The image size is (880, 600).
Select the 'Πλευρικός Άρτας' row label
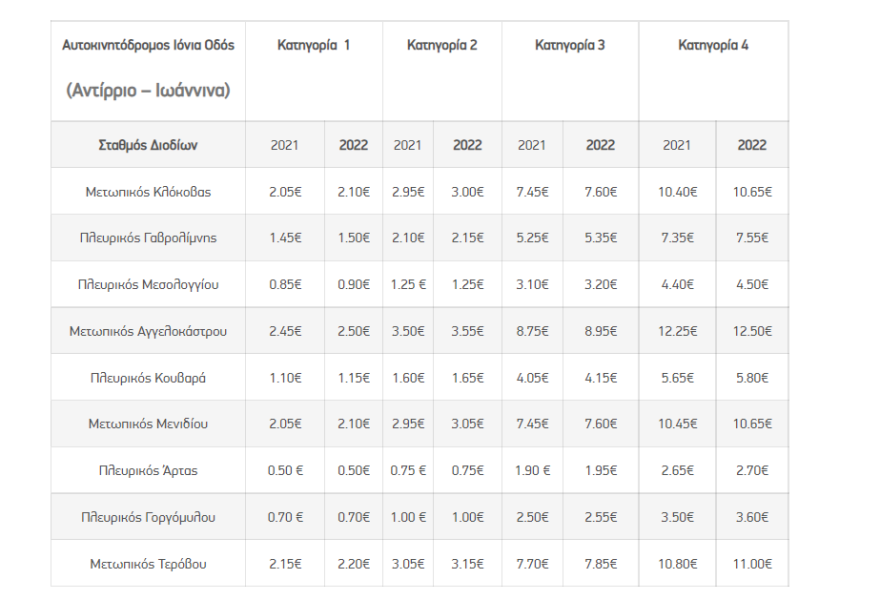point(148,471)
